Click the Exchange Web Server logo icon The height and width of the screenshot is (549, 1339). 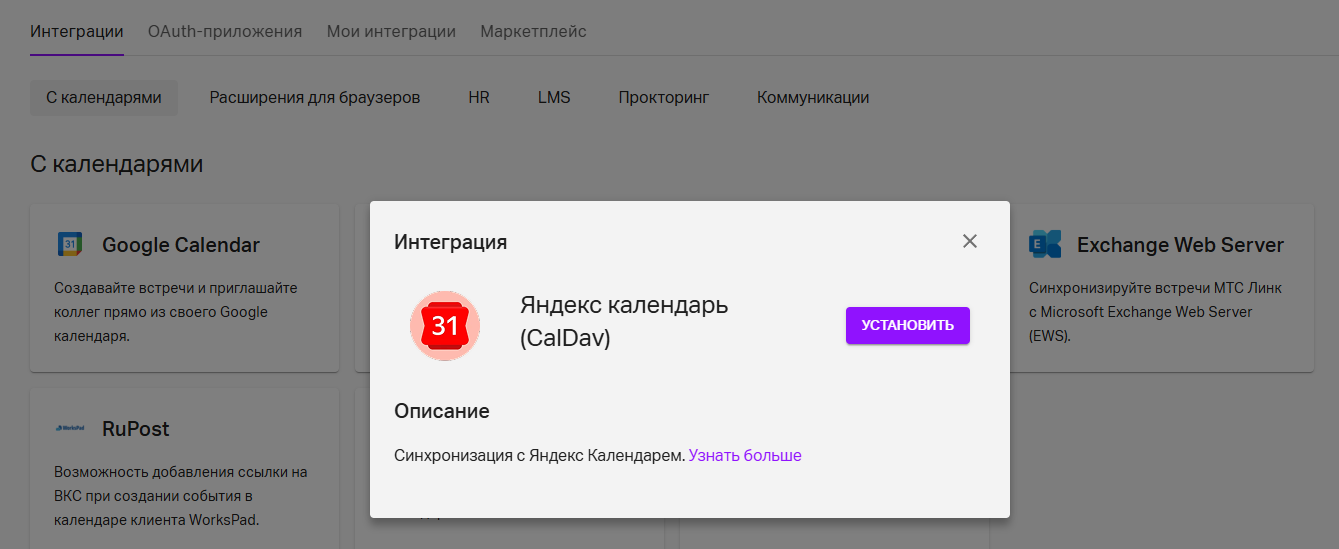tap(1045, 245)
